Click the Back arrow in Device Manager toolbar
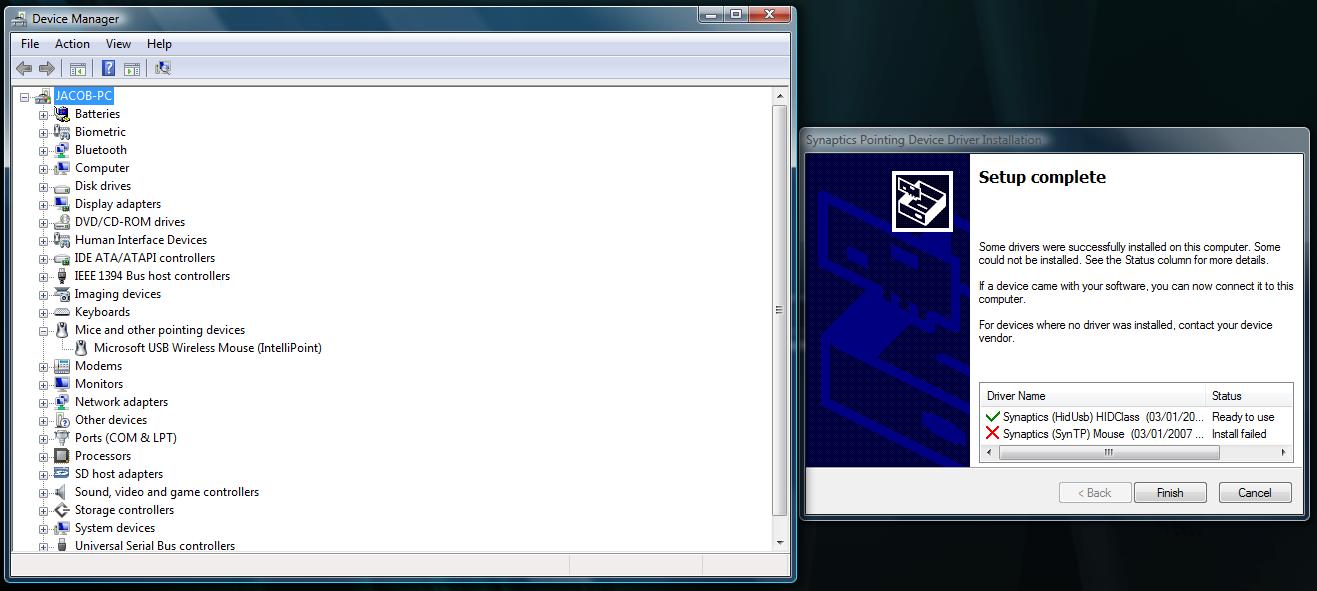Viewport: 1317px width, 591px height. point(24,68)
